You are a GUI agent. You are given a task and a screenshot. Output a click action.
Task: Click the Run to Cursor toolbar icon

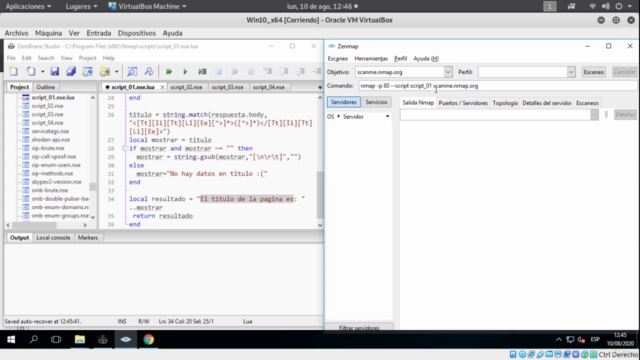point(202,72)
